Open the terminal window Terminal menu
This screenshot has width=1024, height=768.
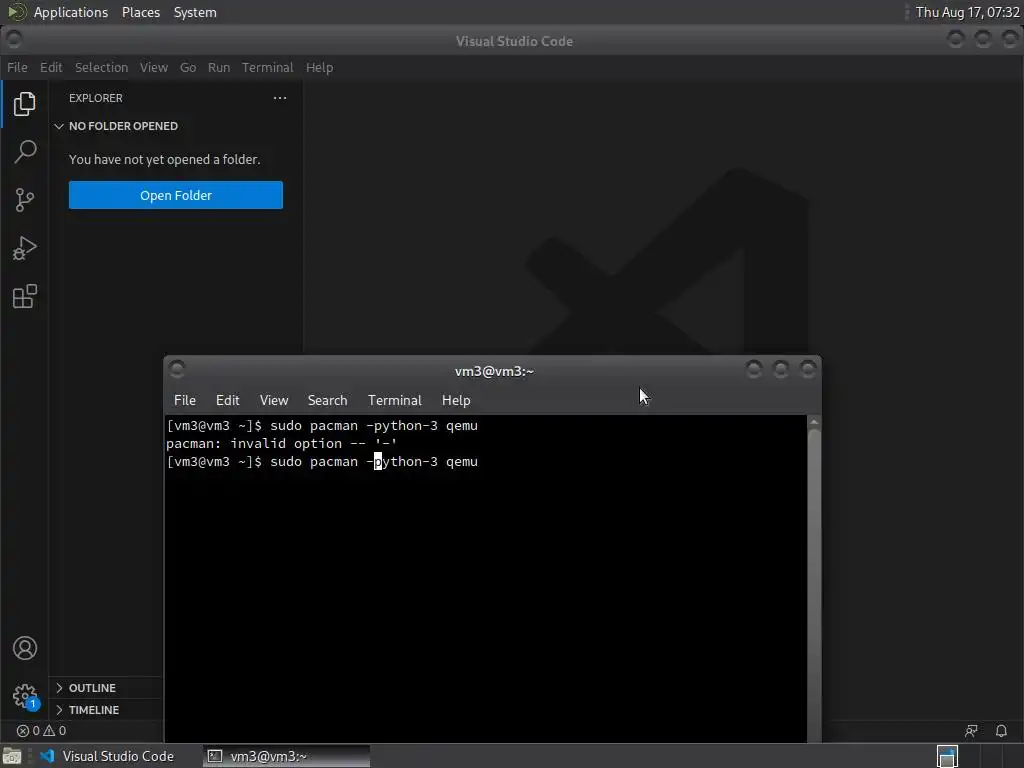click(x=394, y=400)
